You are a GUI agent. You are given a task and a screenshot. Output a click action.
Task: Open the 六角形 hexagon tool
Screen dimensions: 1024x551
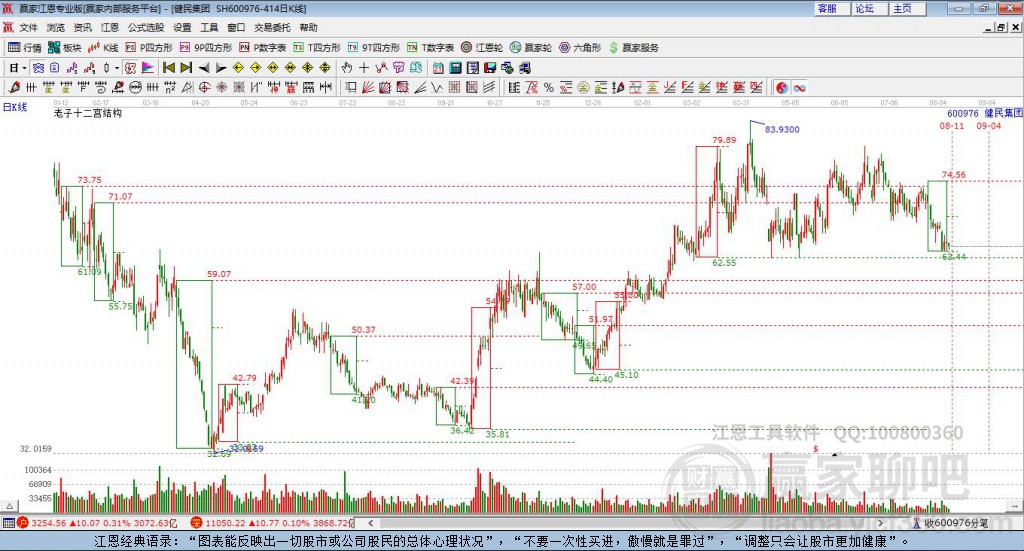[580, 48]
